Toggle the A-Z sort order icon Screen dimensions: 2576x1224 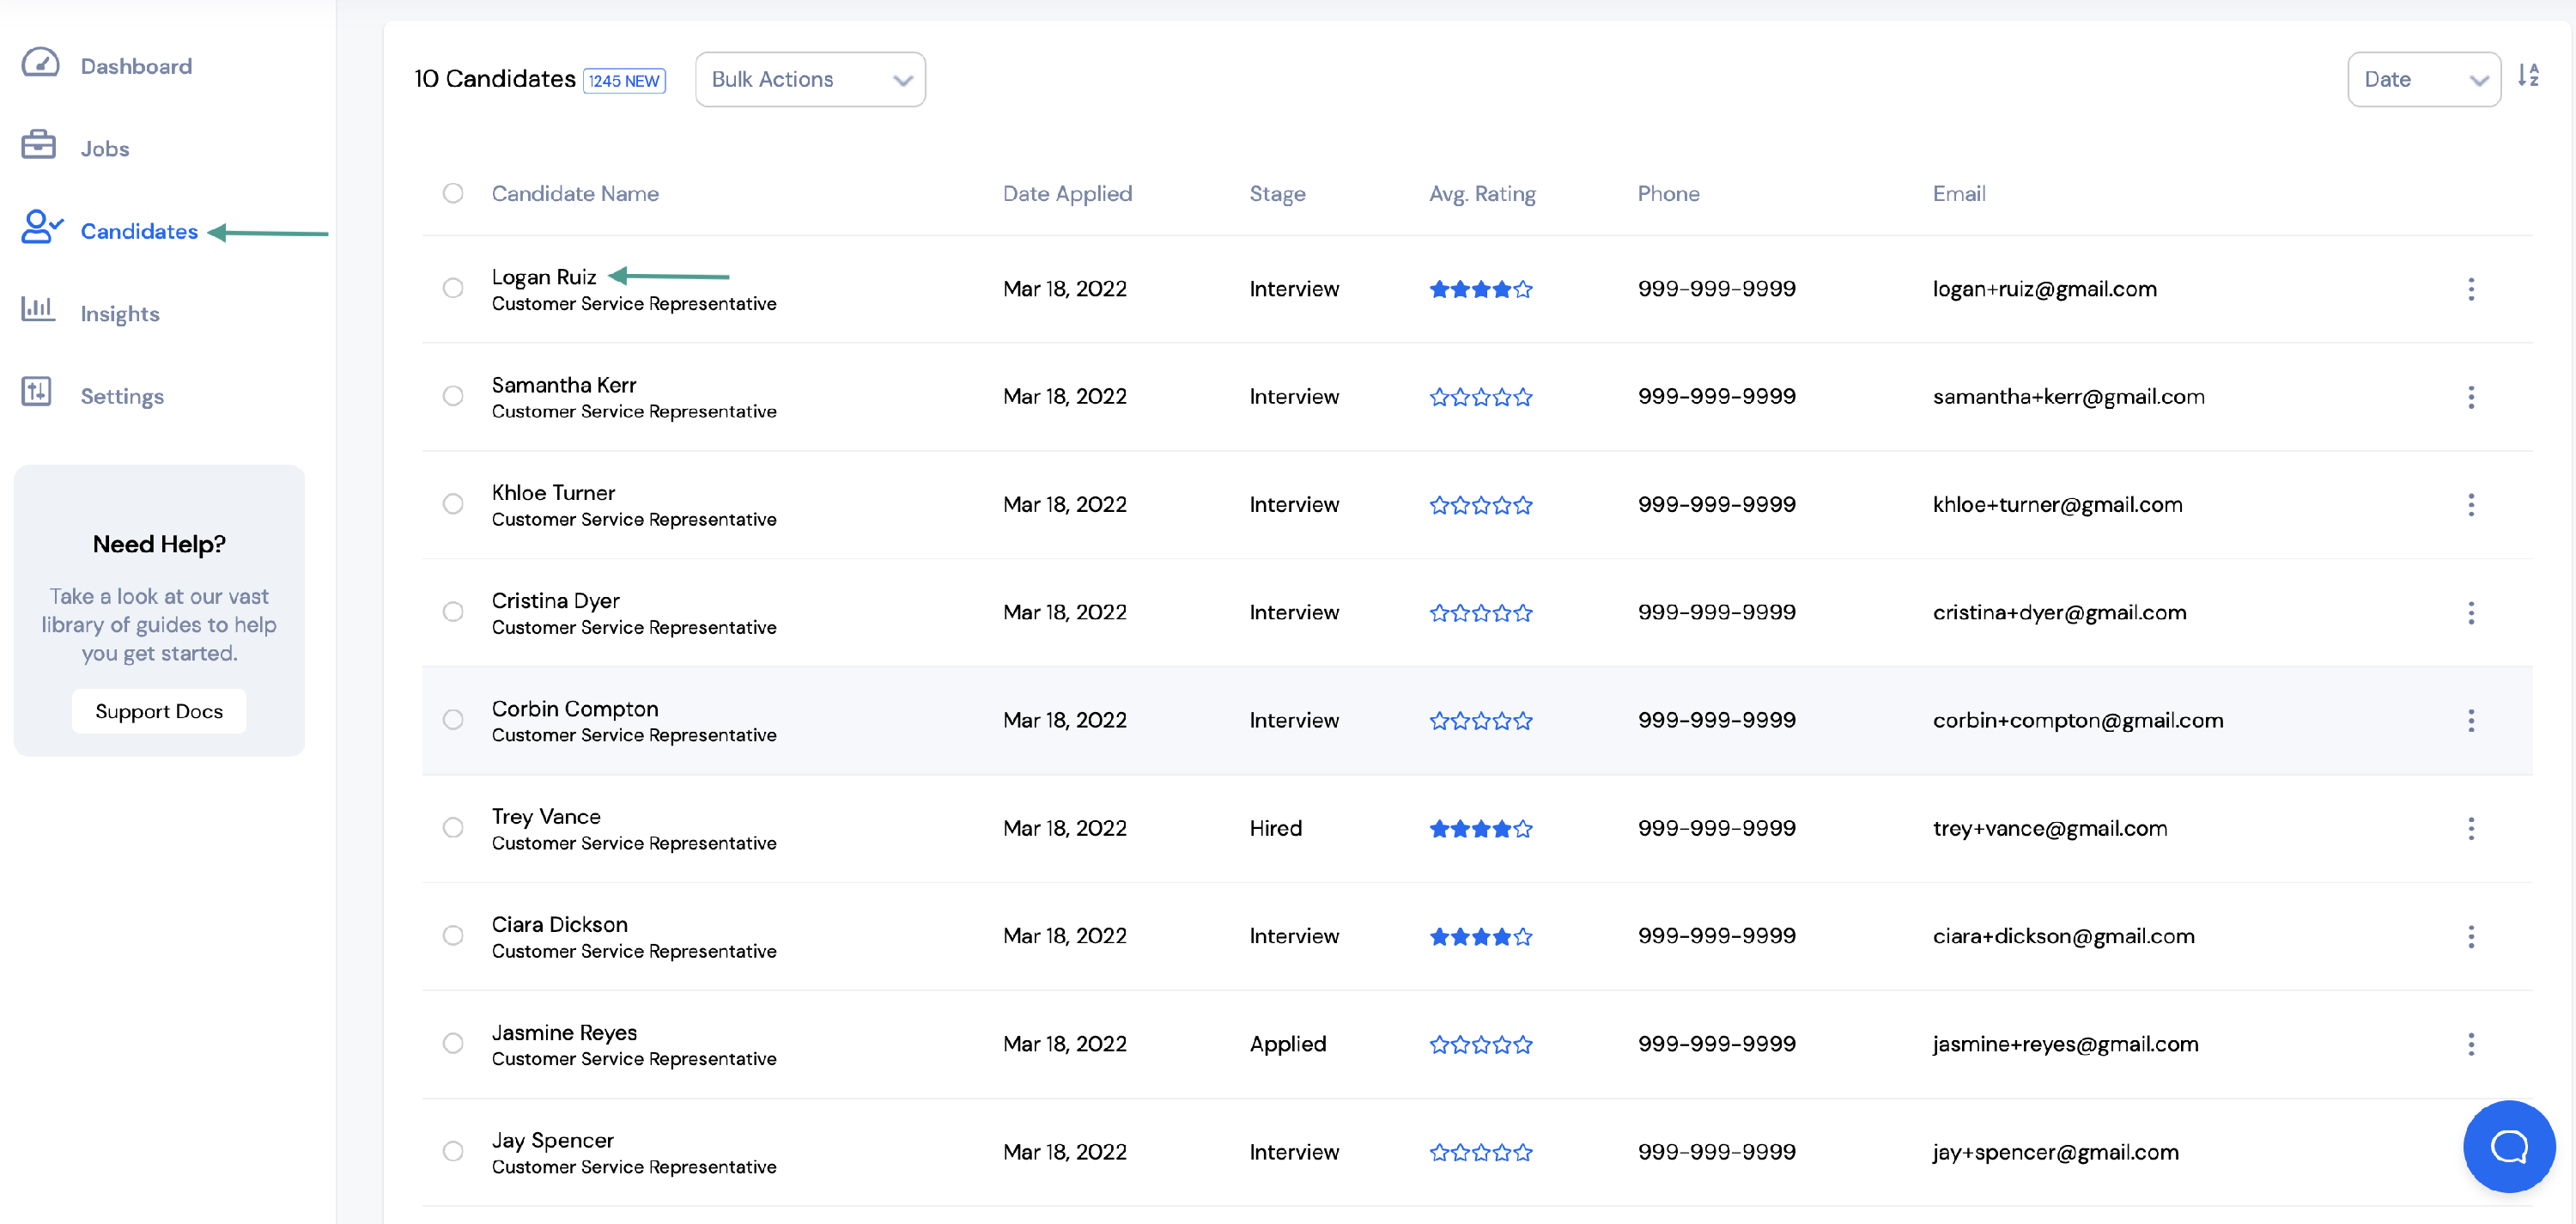[x=2527, y=75]
